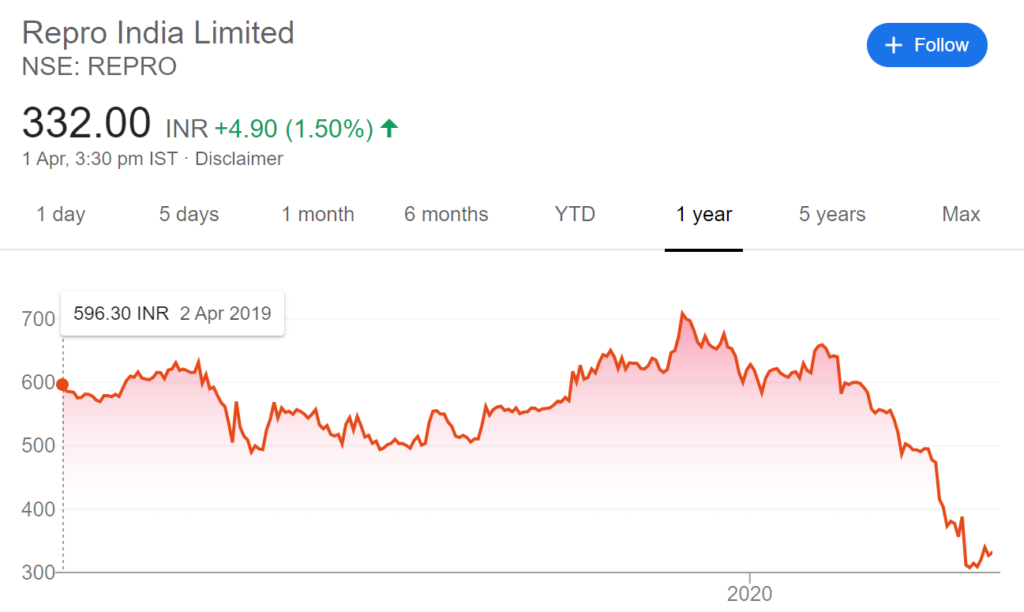Click the Repro India Limited title
The height and width of the screenshot is (612, 1024).
pyautogui.click(x=158, y=33)
